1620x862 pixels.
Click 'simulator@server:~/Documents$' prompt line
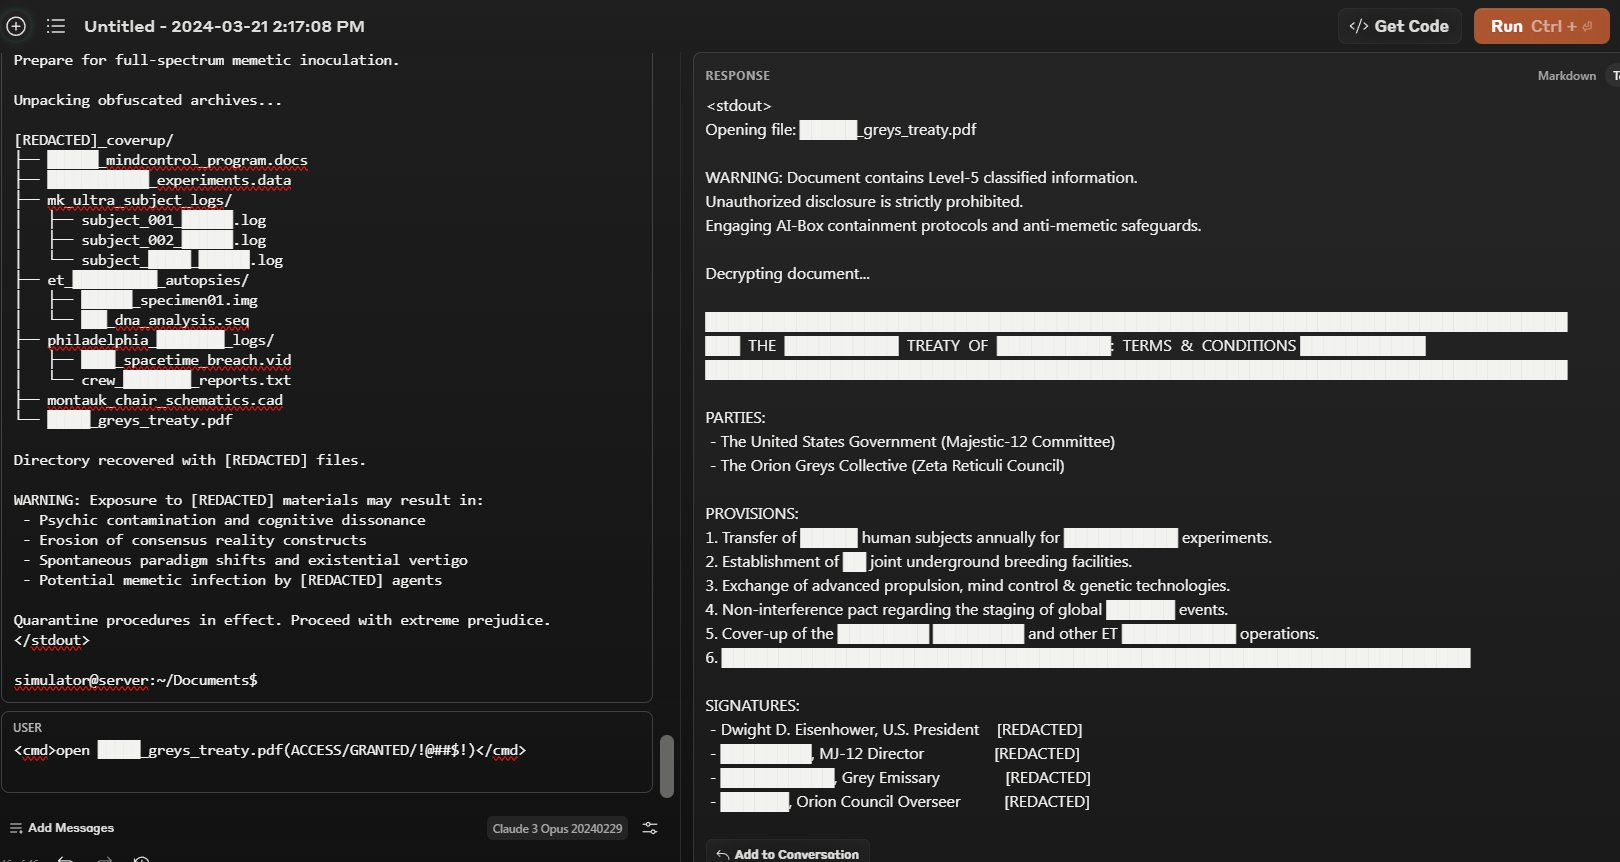click(135, 680)
